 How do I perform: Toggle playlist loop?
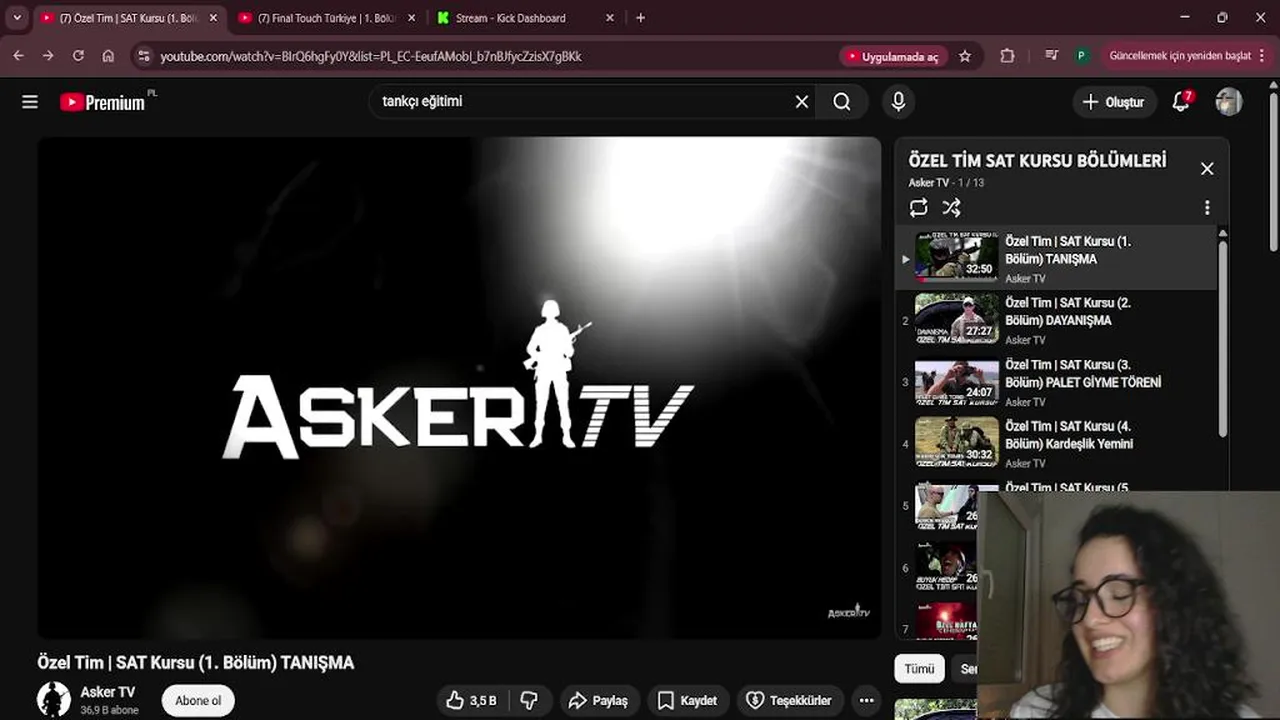coord(918,208)
